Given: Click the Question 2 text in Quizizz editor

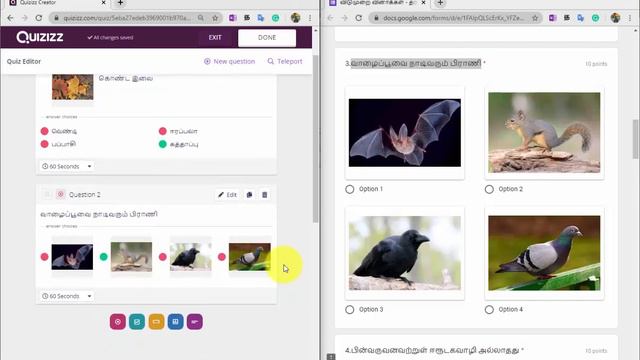Looking at the screenshot, I should coord(99,214).
